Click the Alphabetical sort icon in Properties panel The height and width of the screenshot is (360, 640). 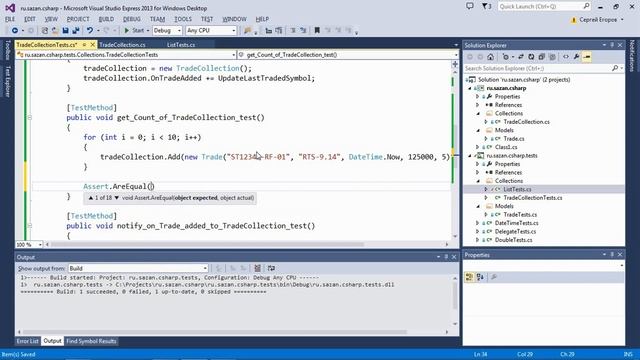[480, 277]
